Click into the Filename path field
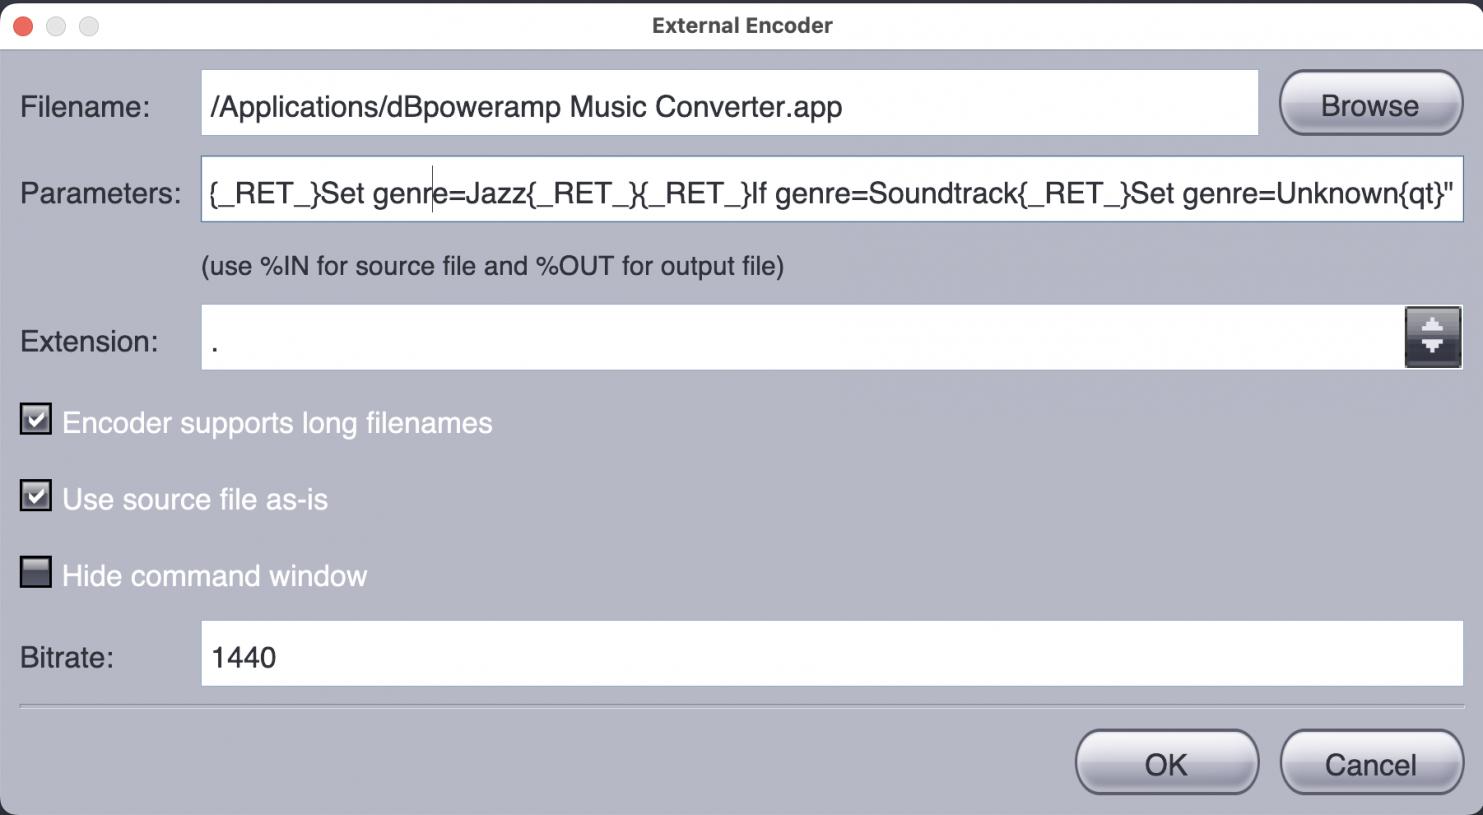 point(728,104)
